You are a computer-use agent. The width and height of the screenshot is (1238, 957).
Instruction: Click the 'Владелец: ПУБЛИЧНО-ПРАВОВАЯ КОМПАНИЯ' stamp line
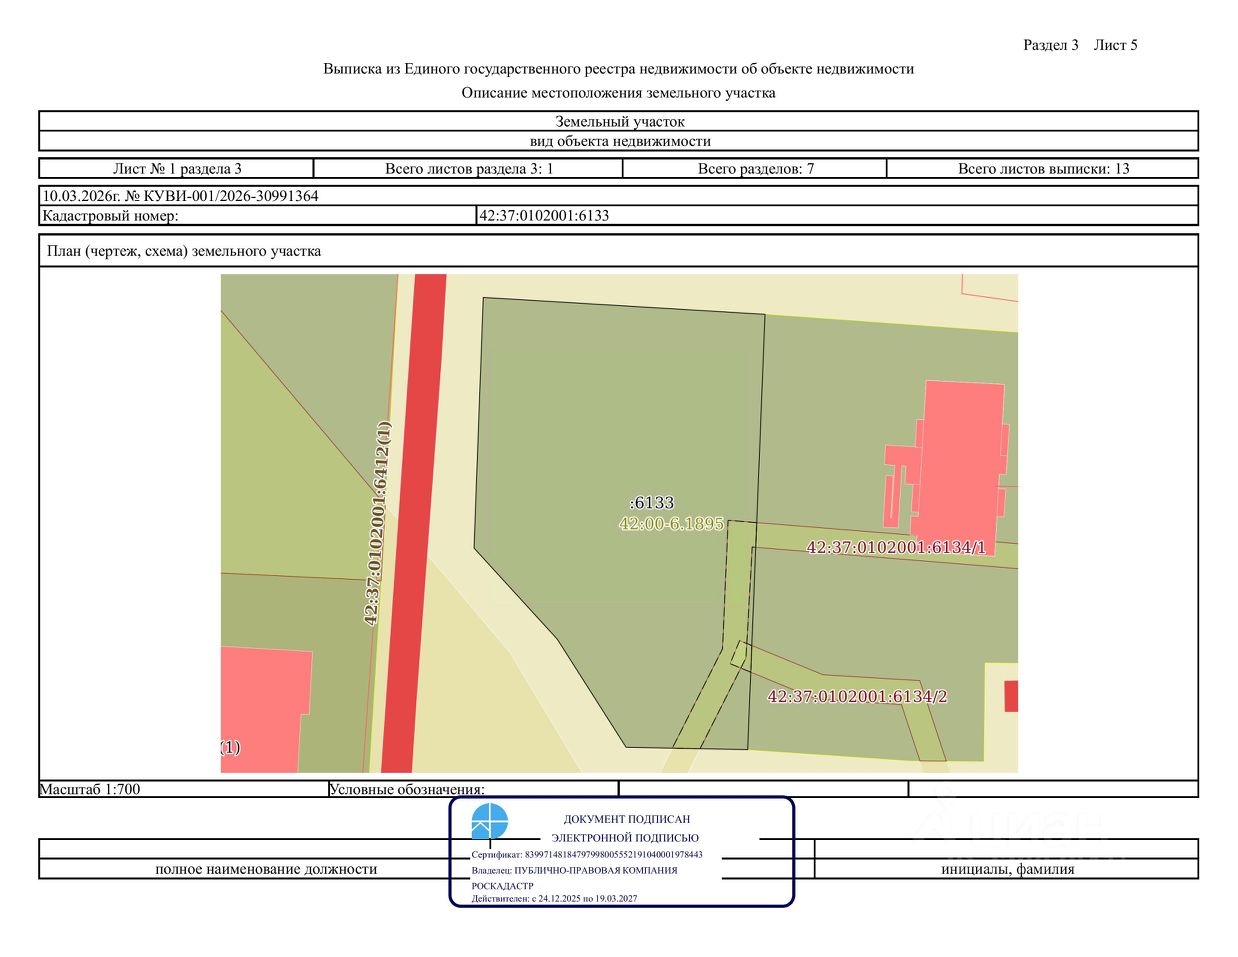574,870
